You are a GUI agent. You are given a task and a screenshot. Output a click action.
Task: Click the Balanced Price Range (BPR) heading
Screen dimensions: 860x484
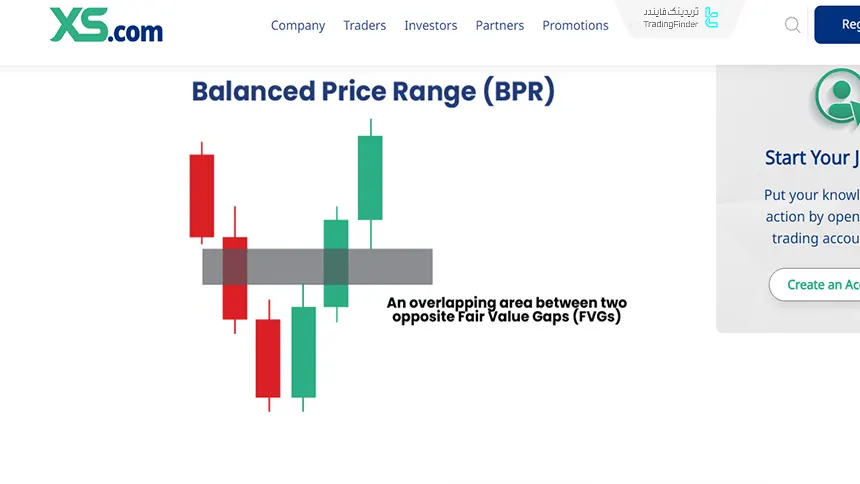point(373,92)
